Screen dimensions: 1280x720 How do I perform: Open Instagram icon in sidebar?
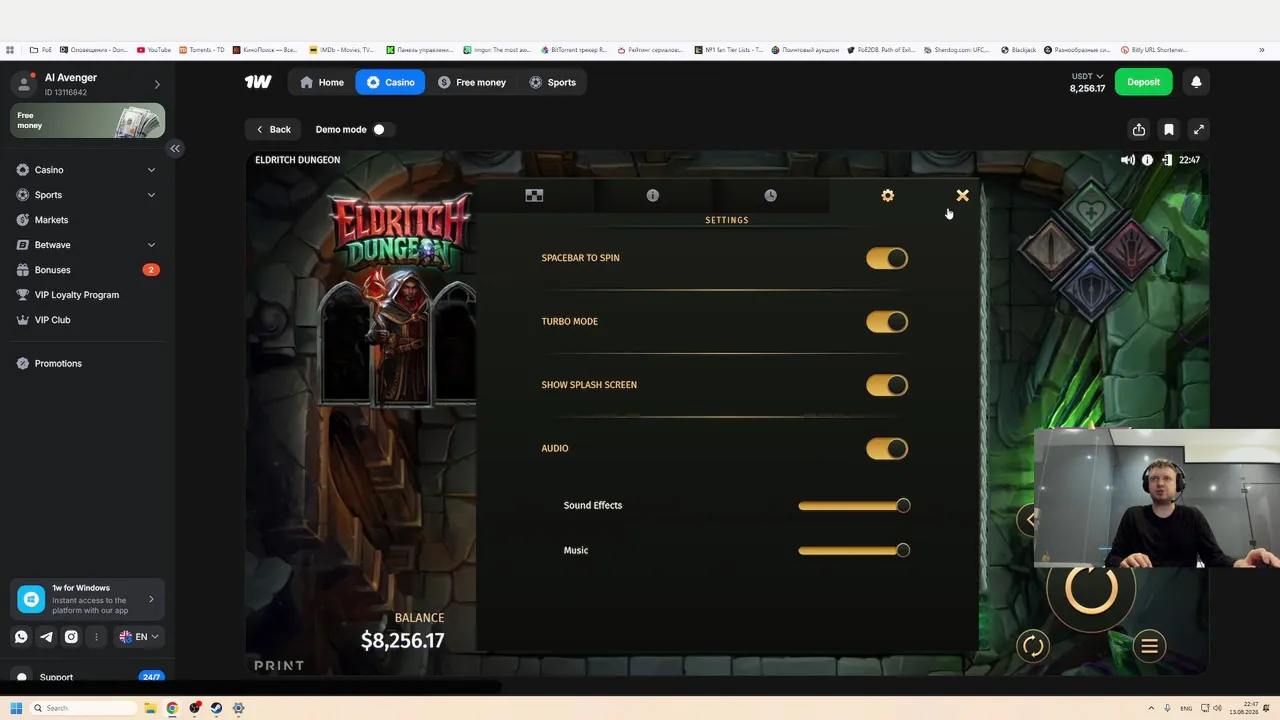[x=71, y=637]
